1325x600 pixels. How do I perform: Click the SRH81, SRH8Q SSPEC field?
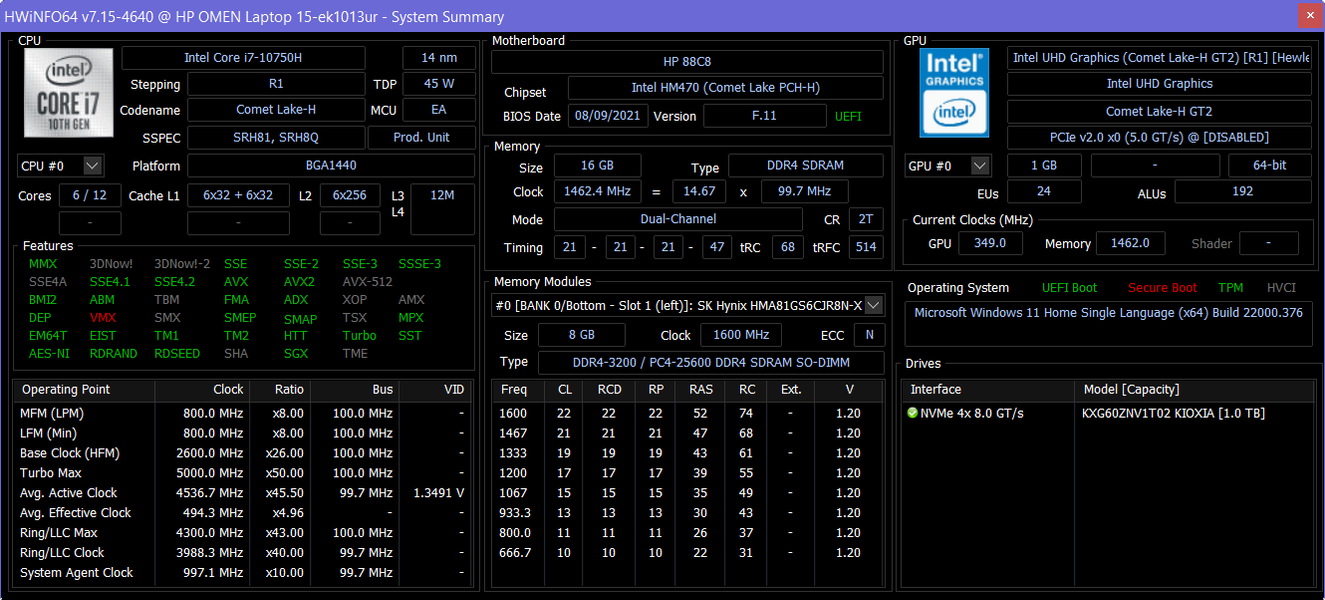tap(275, 137)
